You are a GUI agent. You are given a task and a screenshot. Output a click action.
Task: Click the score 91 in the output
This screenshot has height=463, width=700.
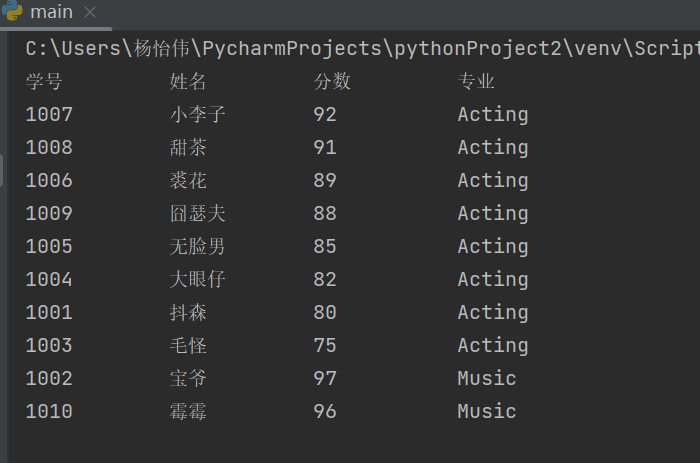pos(325,148)
